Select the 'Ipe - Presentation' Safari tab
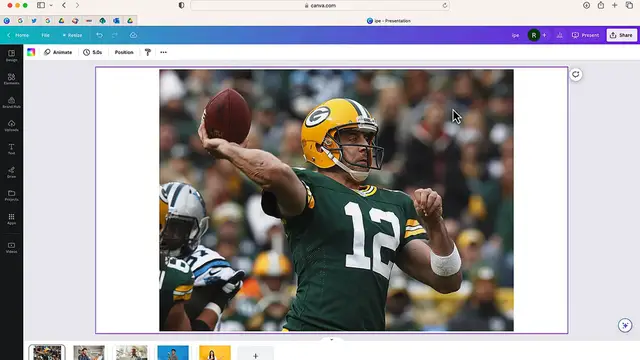The width and height of the screenshot is (640, 360). (388, 20)
